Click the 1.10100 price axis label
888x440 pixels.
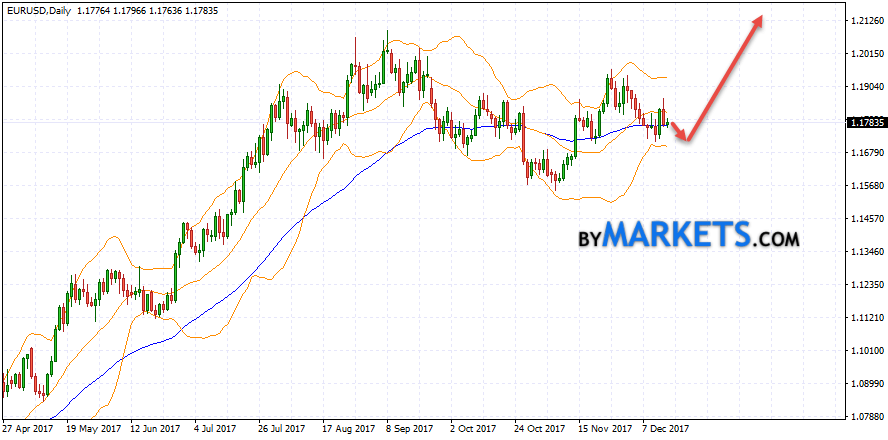click(x=860, y=351)
